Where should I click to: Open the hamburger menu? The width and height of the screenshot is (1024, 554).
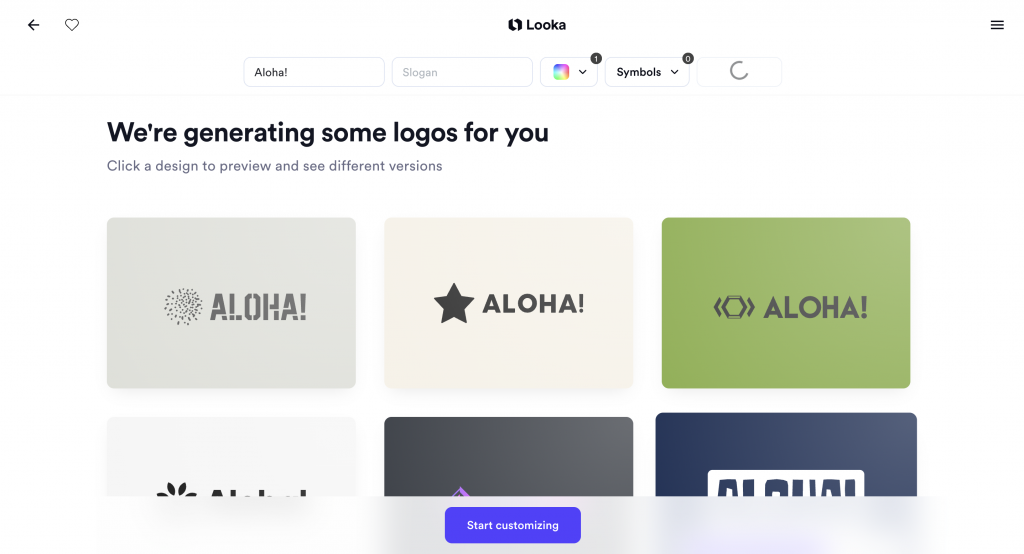pyautogui.click(x=997, y=25)
